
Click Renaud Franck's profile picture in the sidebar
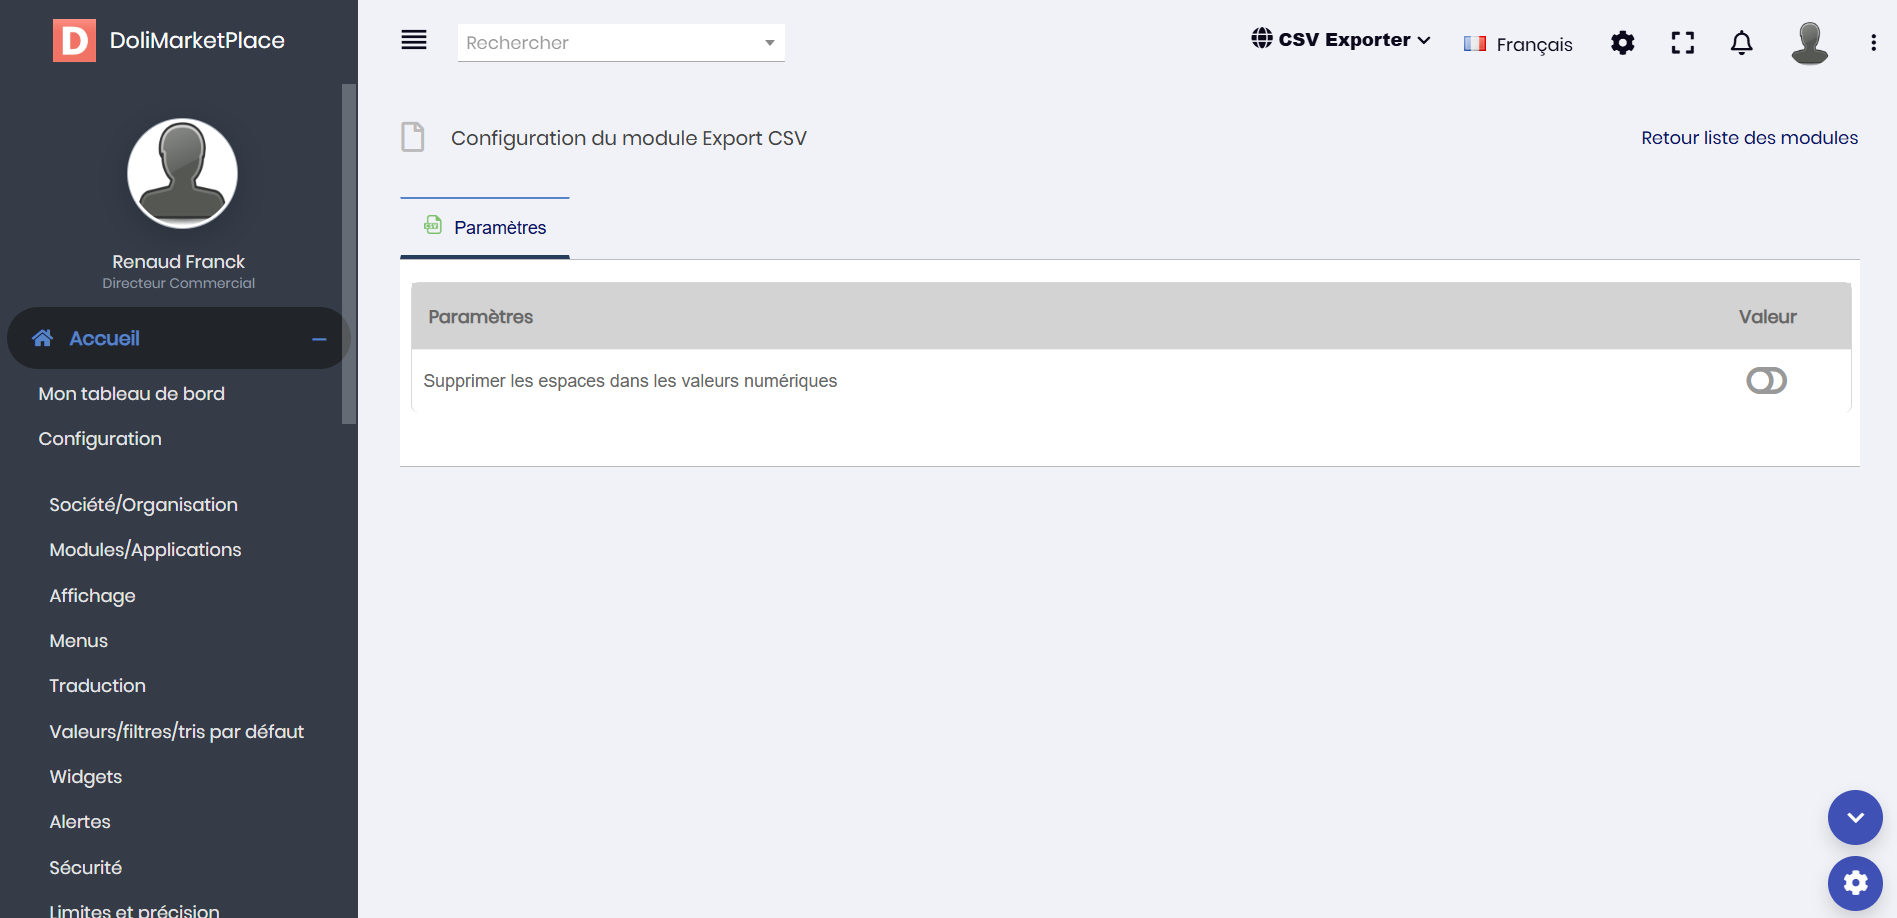[182, 173]
